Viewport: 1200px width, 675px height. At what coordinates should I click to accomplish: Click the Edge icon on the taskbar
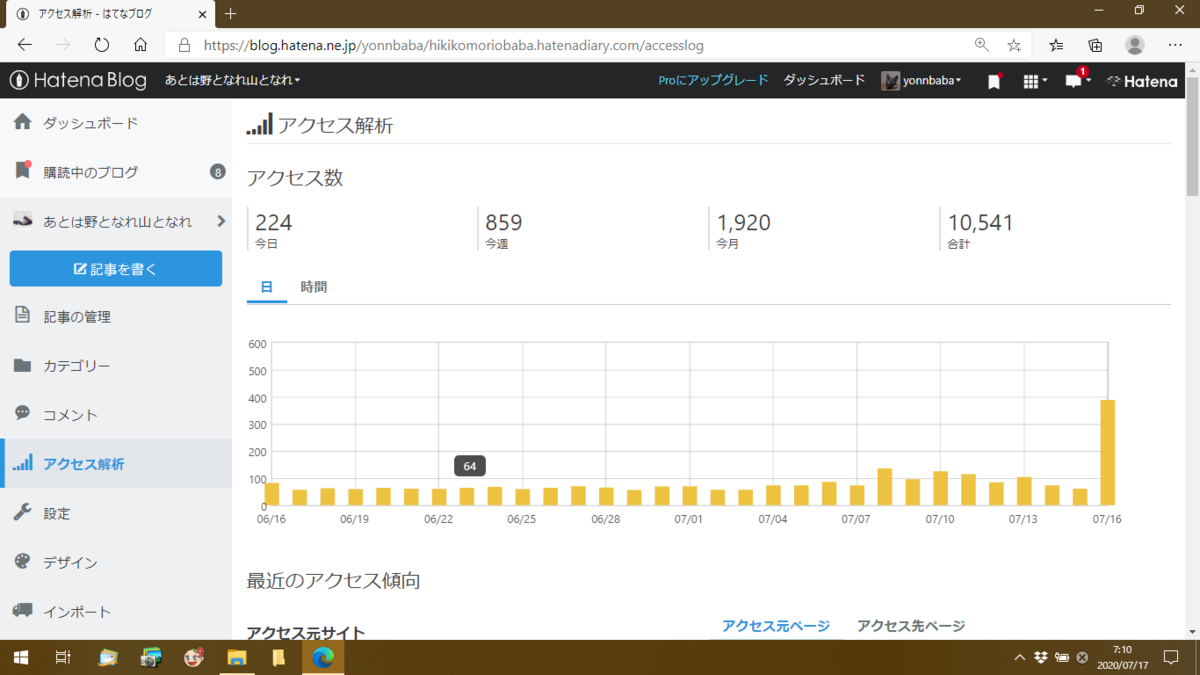coord(322,657)
